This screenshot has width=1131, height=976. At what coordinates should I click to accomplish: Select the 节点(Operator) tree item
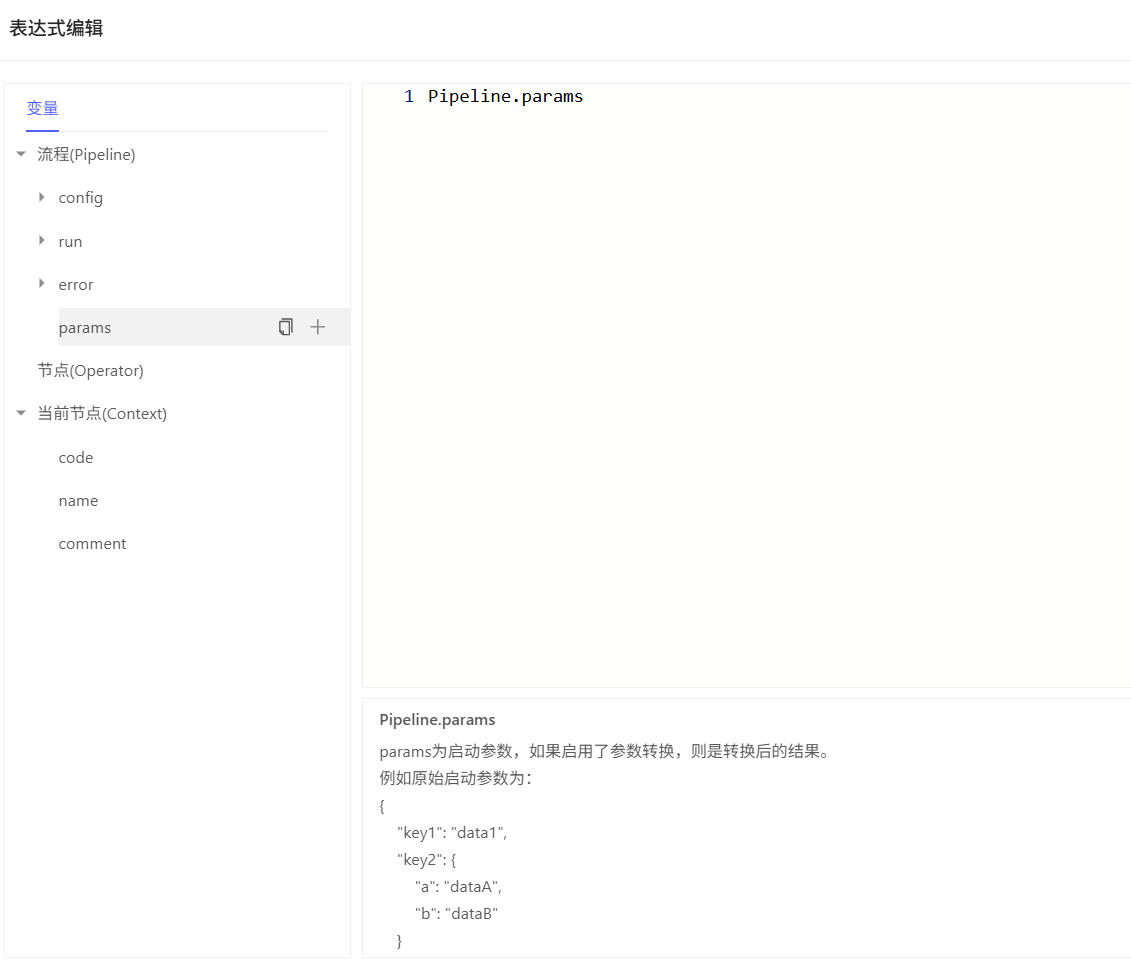click(x=91, y=371)
